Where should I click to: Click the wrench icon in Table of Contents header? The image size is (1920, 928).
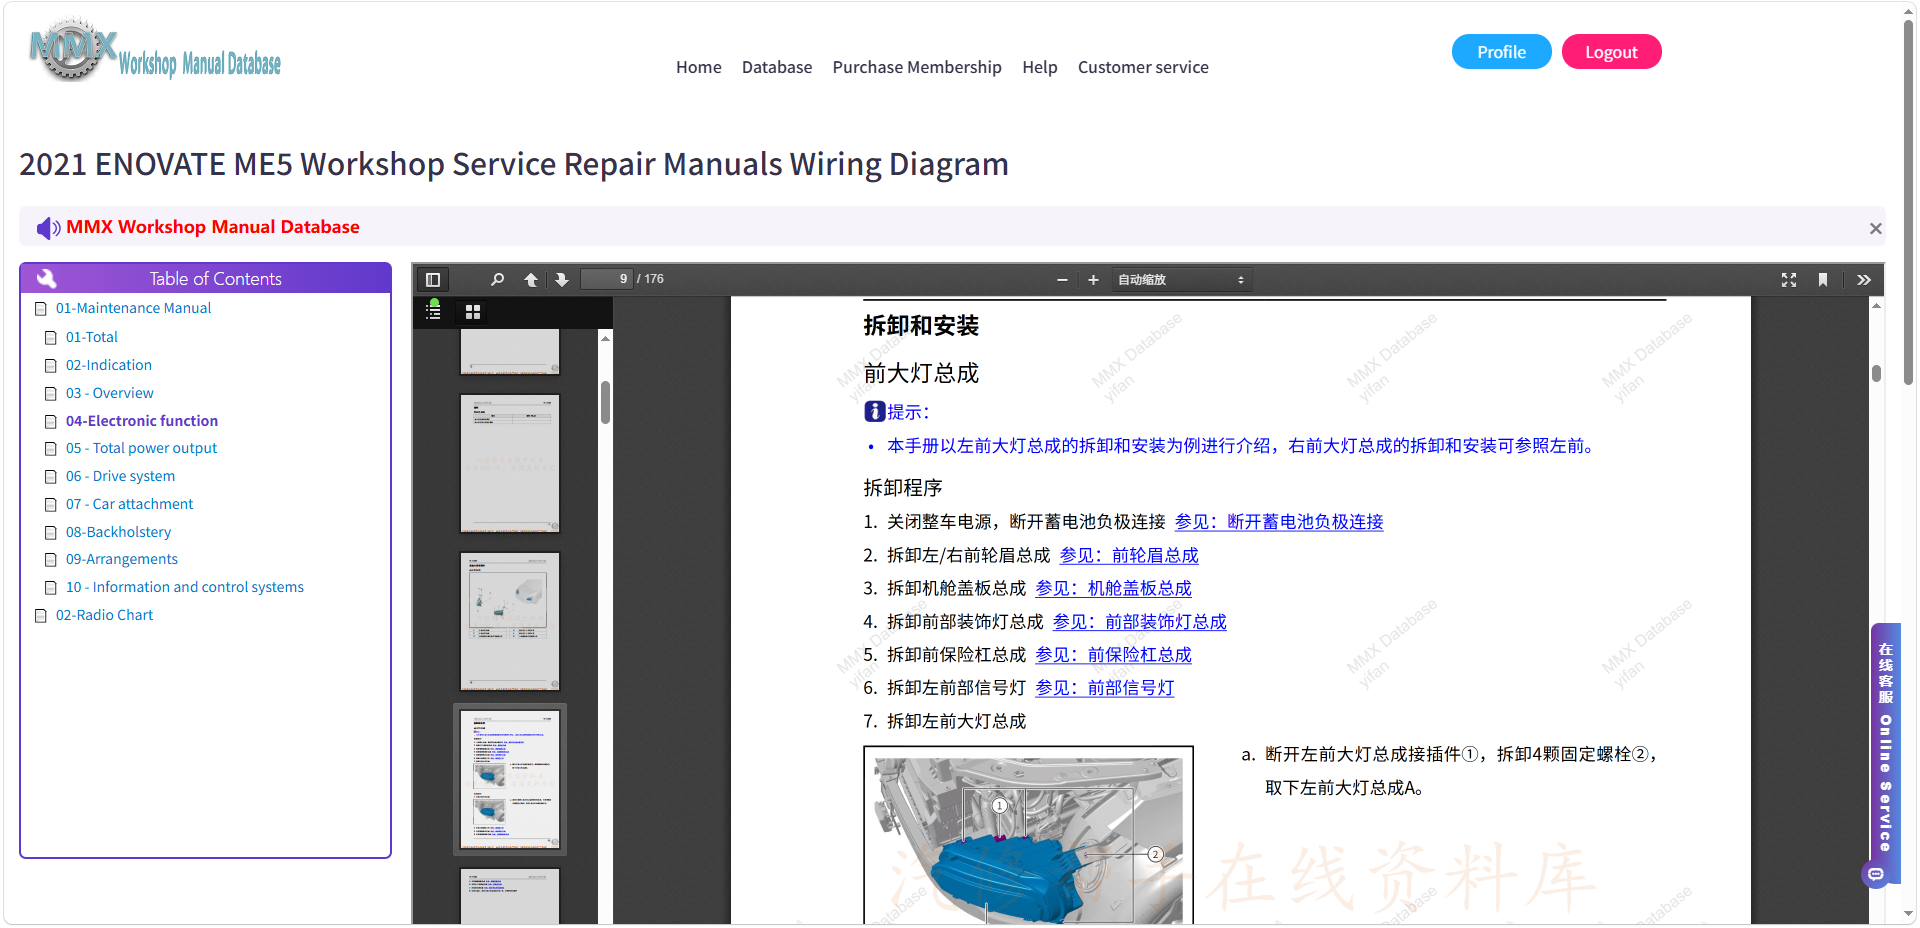pos(46,278)
